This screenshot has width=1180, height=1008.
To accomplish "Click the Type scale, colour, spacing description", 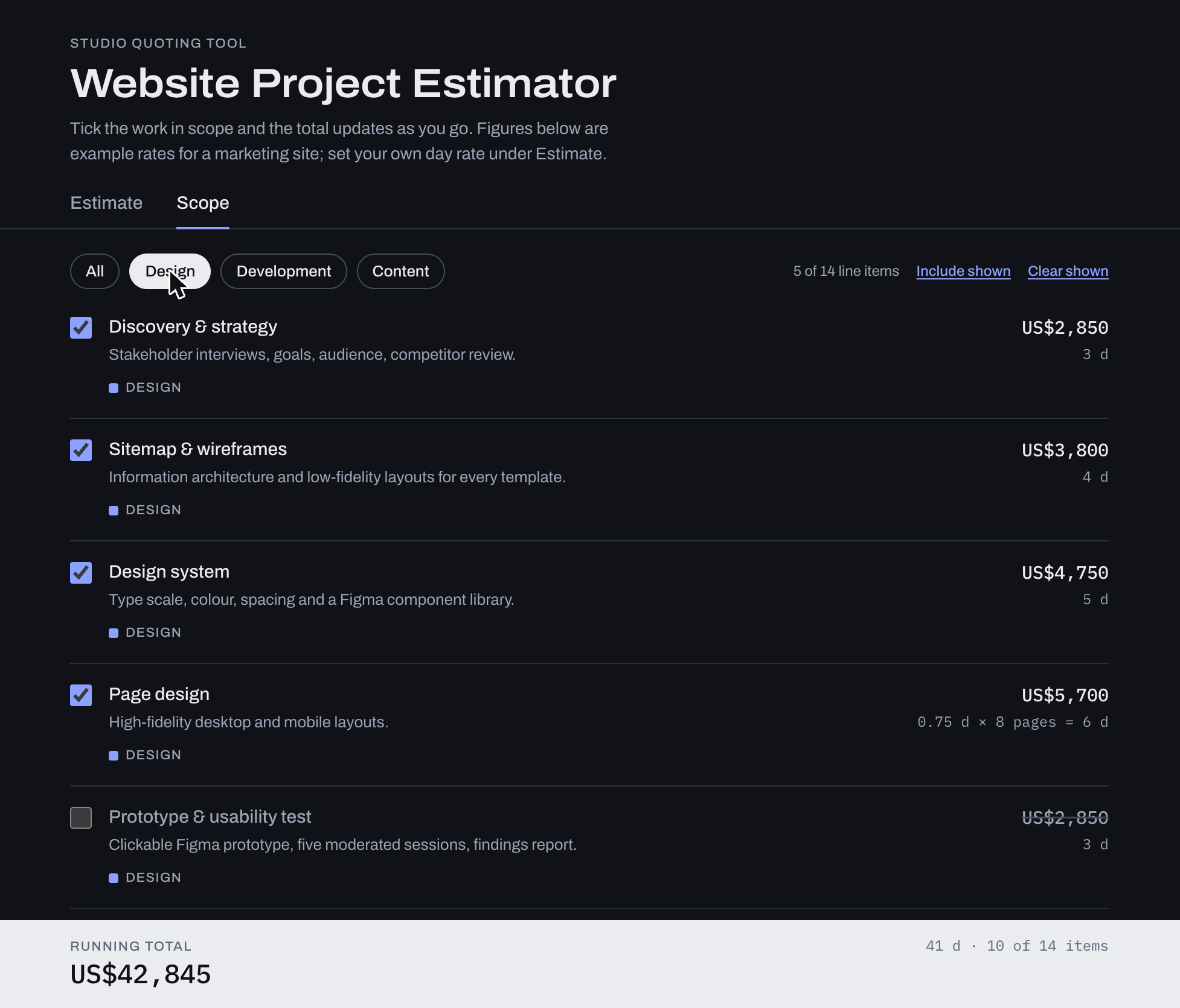I will pyautogui.click(x=312, y=600).
